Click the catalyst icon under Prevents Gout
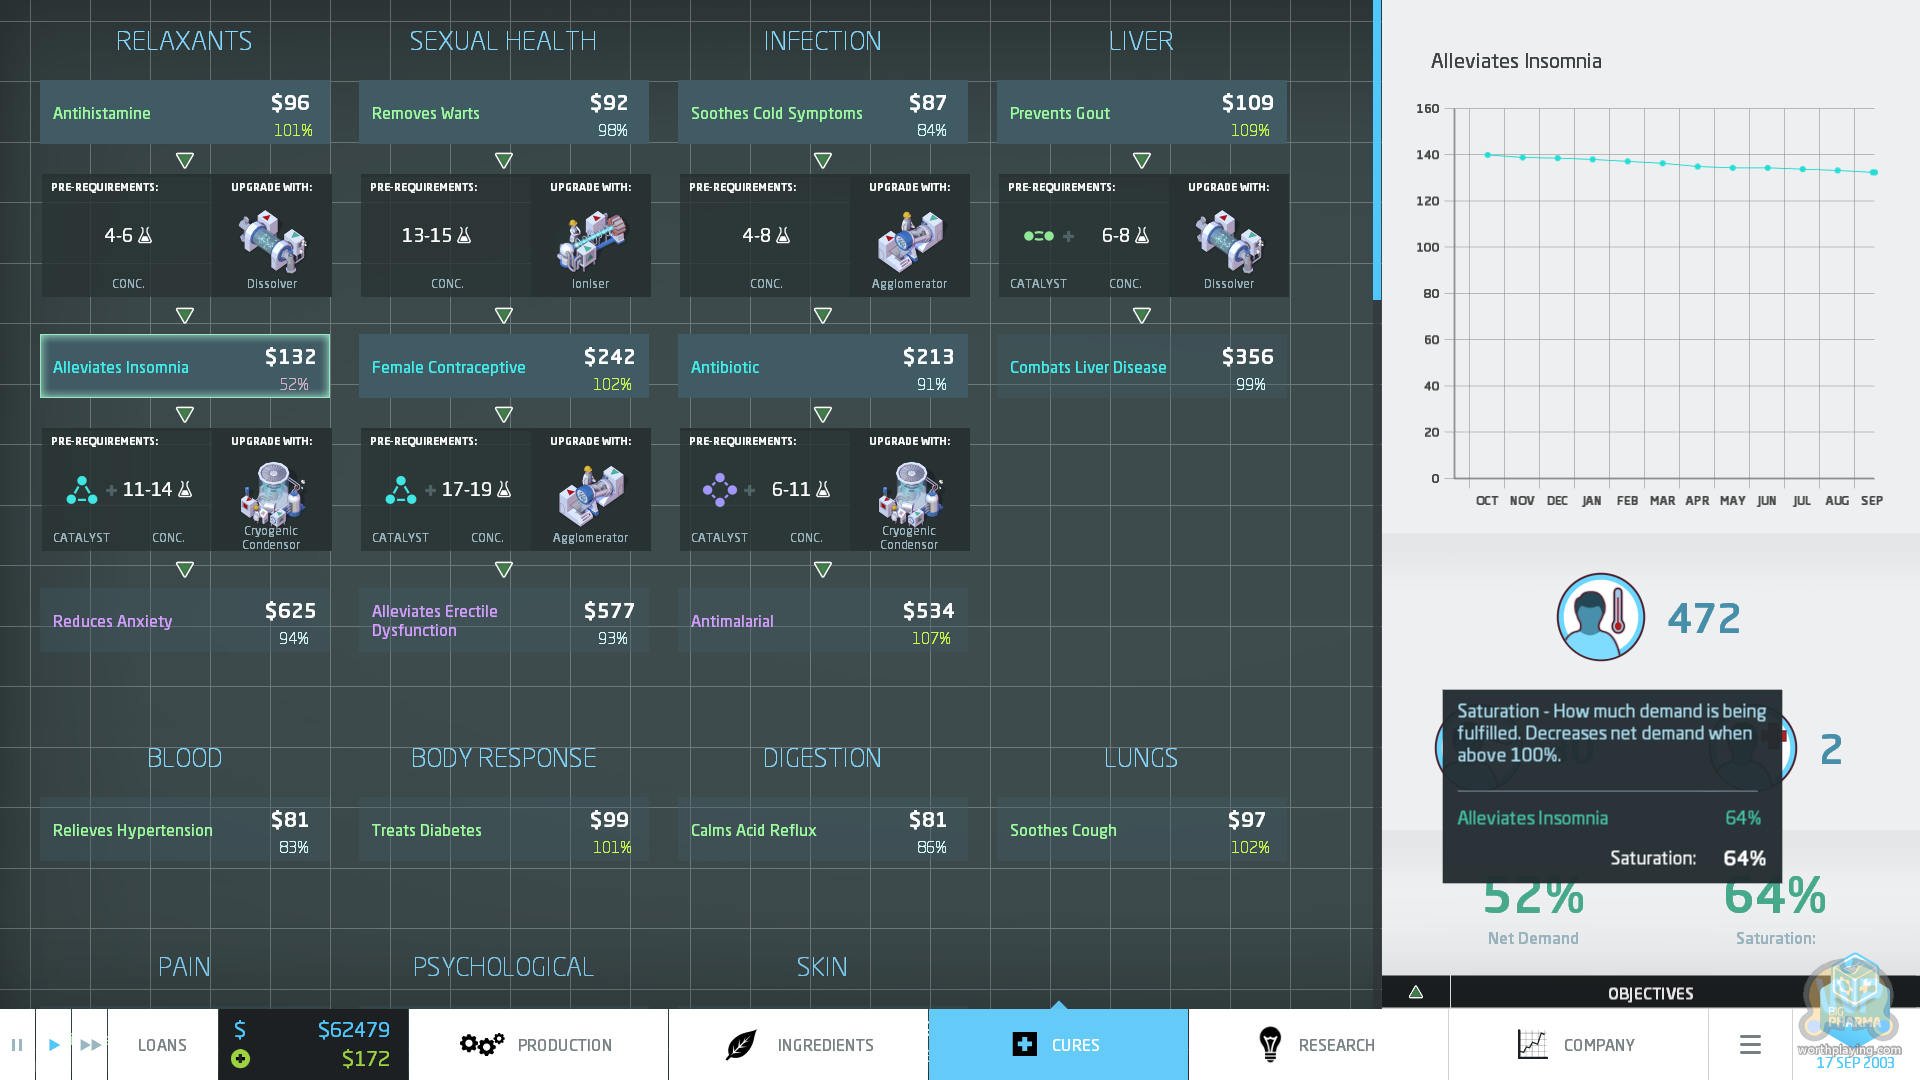1920x1080 pixels. pyautogui.click(x=1038, y=236)
